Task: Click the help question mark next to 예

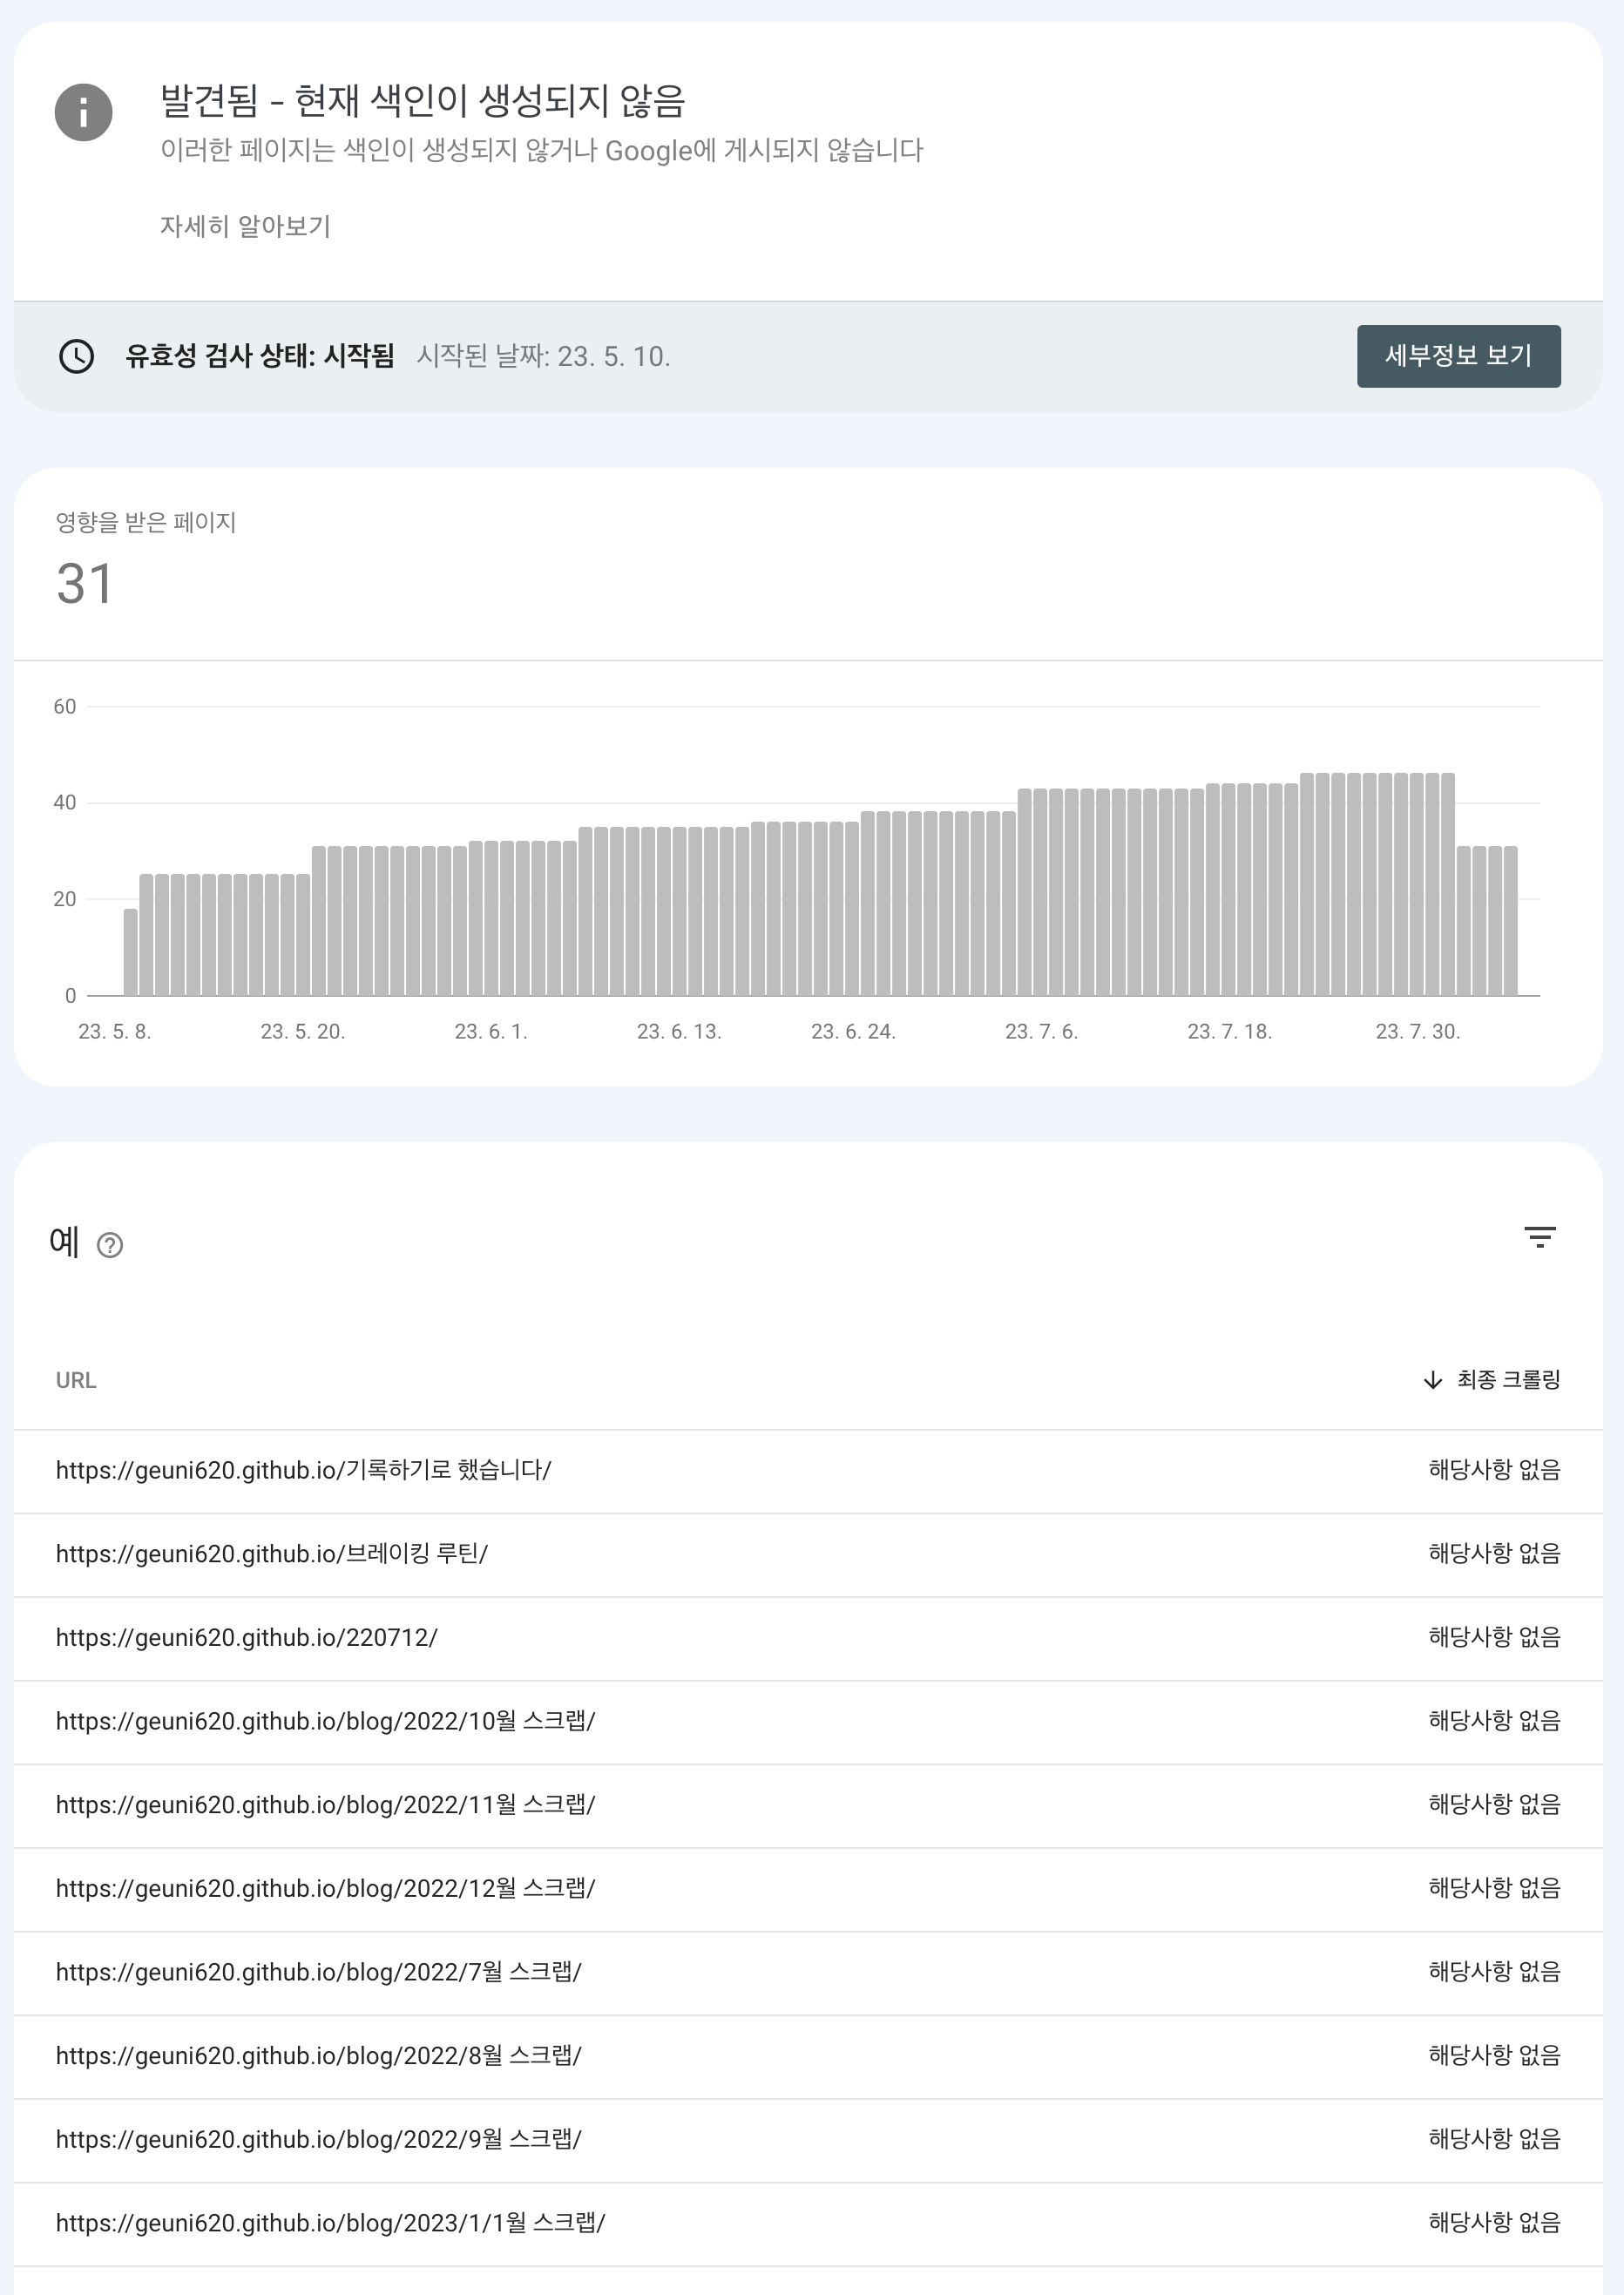Action: point(110,1245)
